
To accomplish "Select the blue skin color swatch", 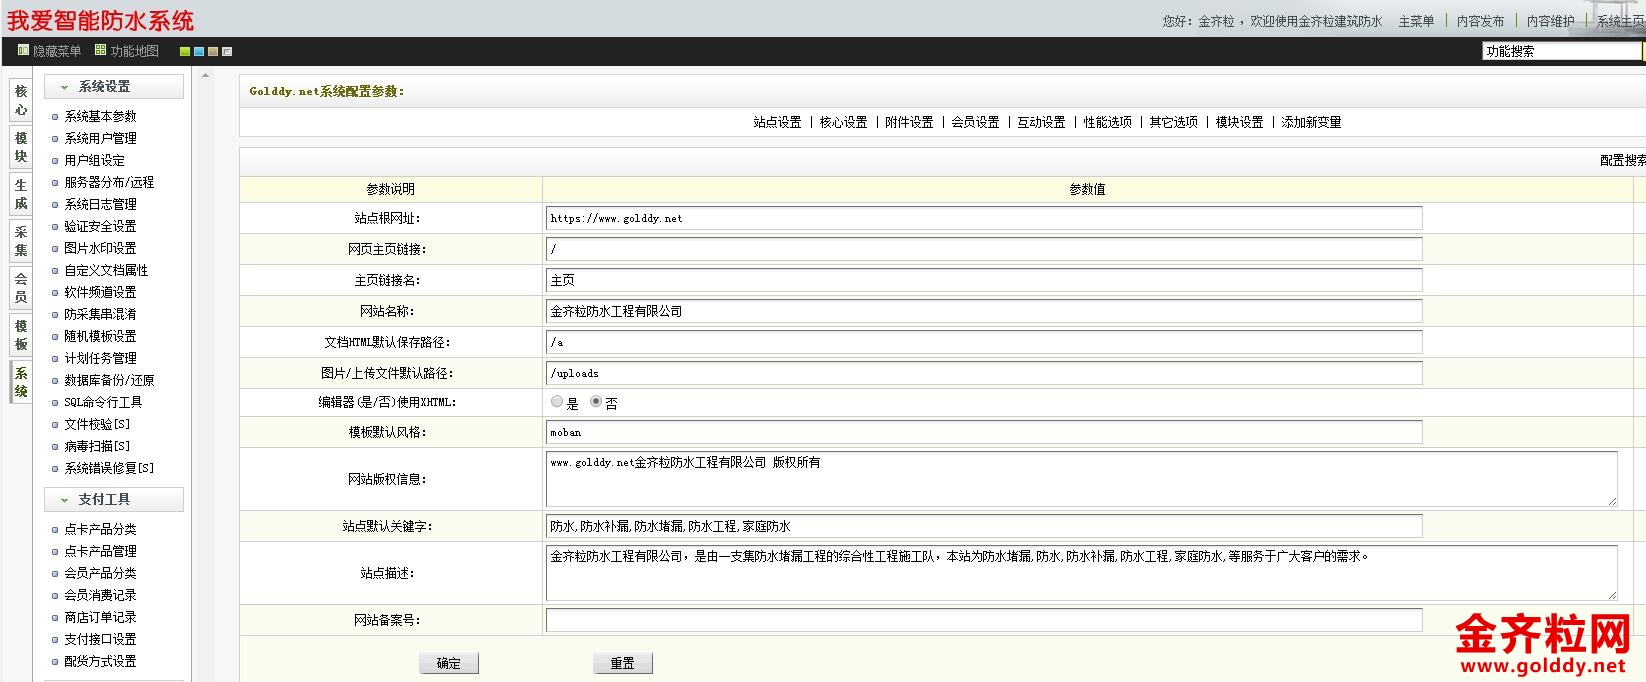I will [199, 51].
